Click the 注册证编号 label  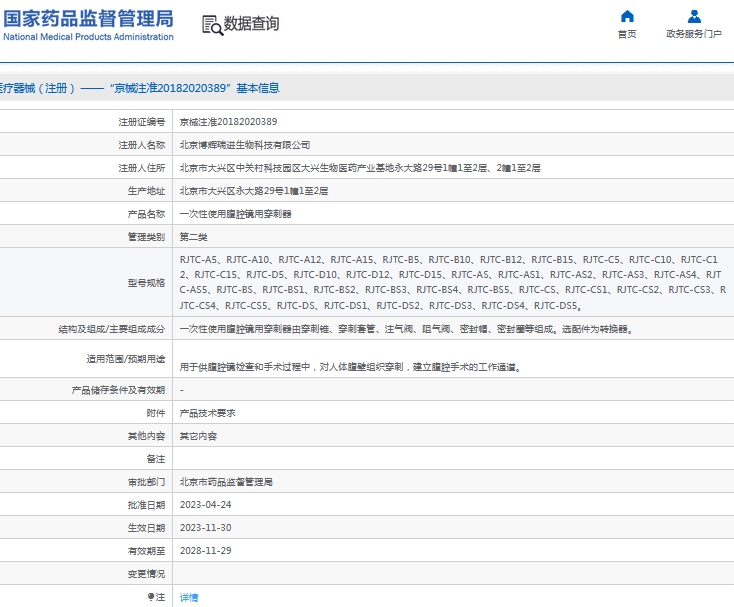[142, 122]
